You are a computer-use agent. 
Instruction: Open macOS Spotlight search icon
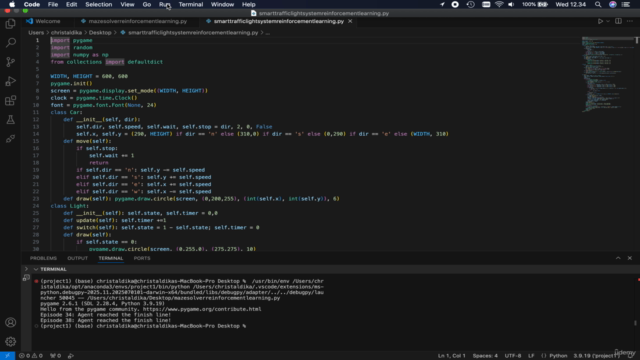(598, 4)
